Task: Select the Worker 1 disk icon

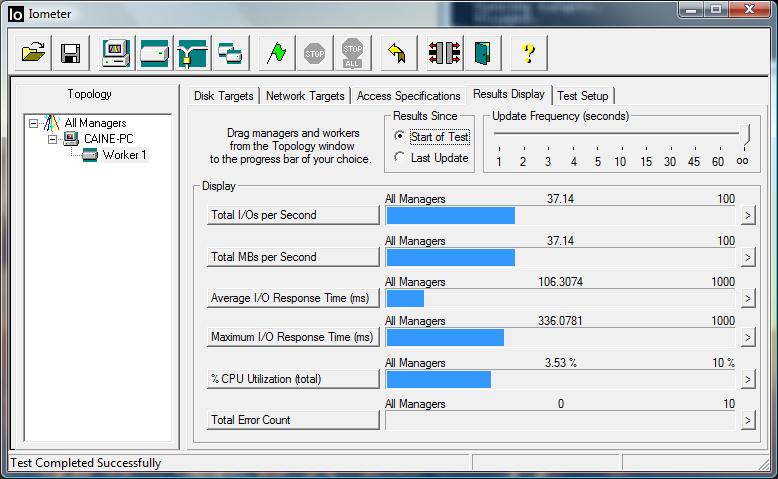Action: [x=90, y=155]
